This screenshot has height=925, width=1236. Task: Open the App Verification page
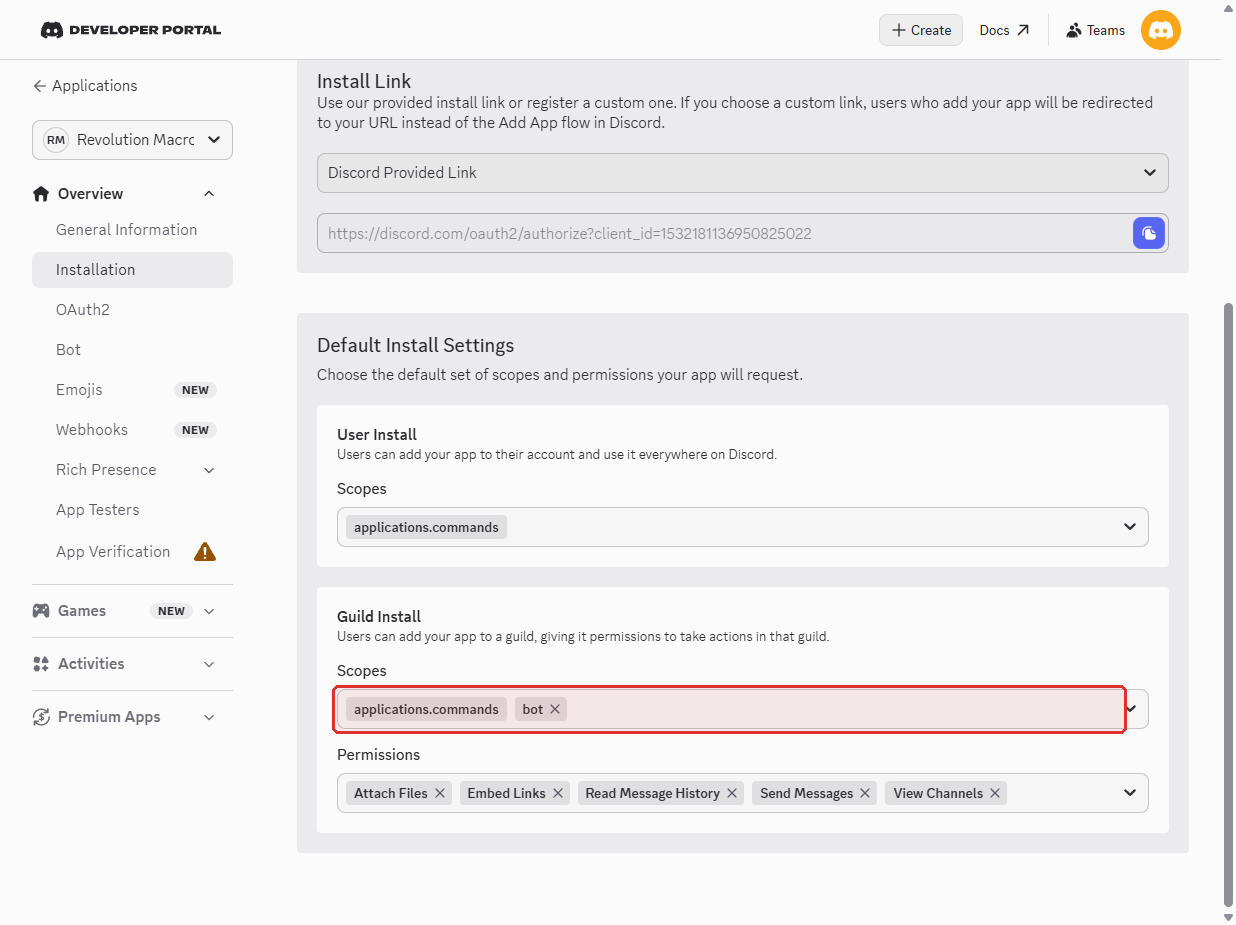[x=113, y=552]
